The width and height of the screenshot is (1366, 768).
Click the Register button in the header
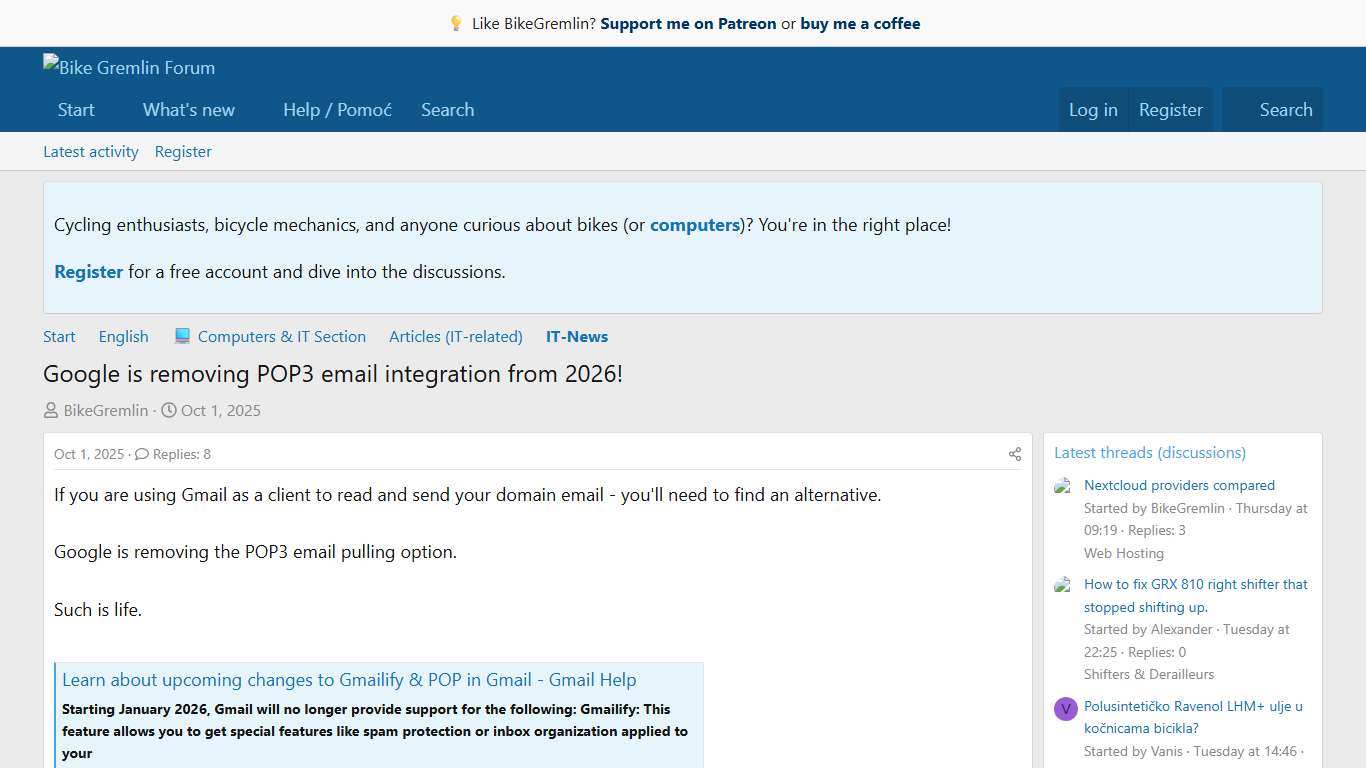(1170, 110)
